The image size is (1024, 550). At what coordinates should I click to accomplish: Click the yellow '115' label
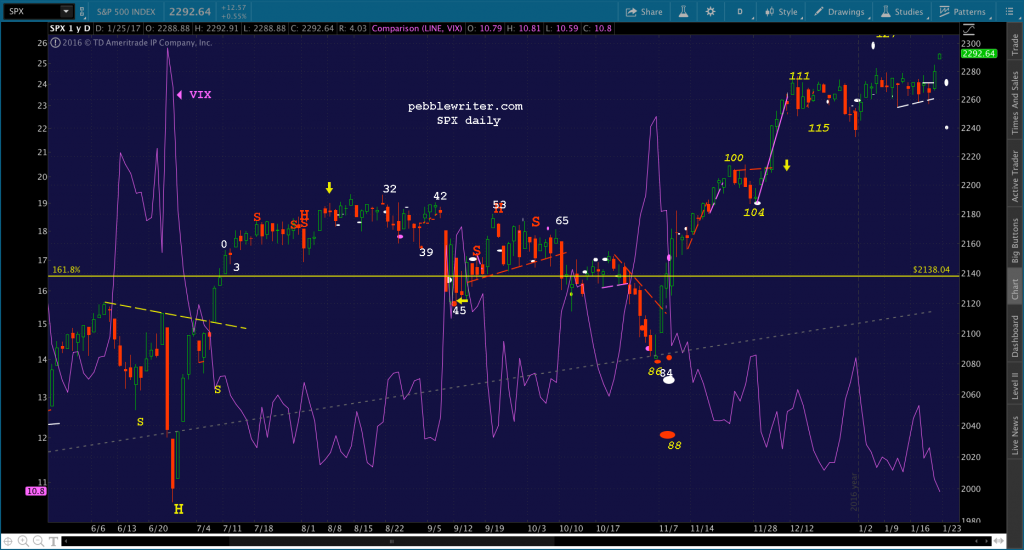[x=818, y=128]
